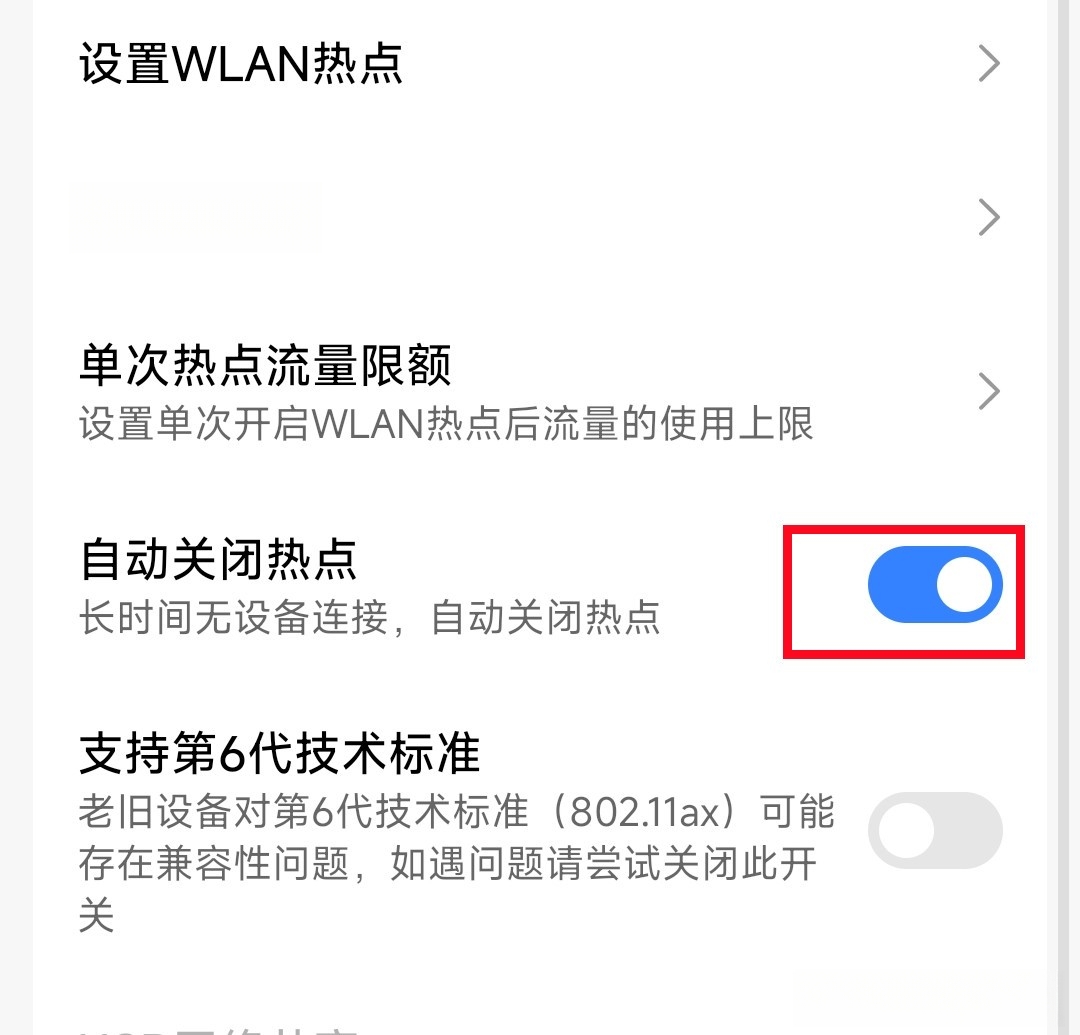The height and width of the screenshot is (1035, 1080).
Task: Click subtitle 设置单次开启WLAN热点后流量的使用上限
Action: point(446,424)
